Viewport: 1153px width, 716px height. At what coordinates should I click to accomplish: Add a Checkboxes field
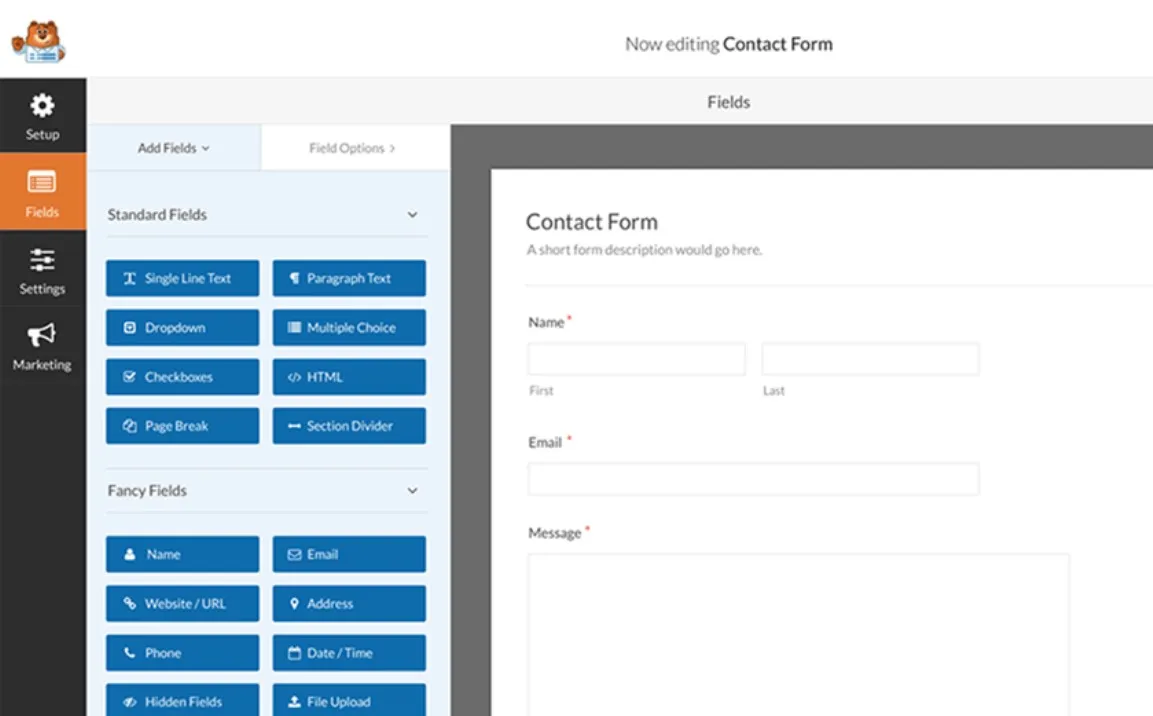pos(182,376)
